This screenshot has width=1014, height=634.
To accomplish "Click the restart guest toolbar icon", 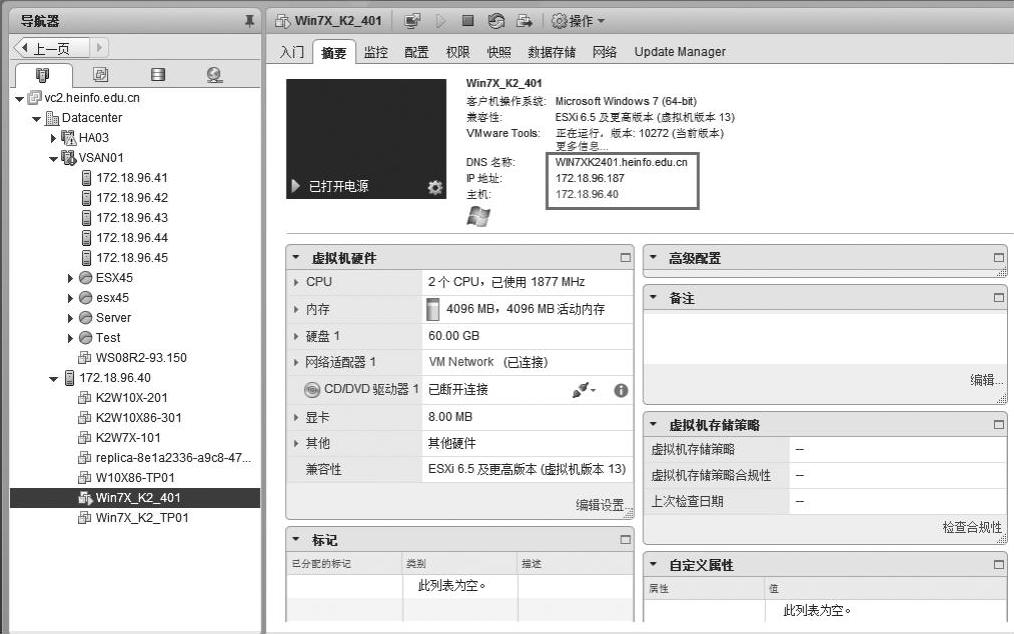I will click(x=495, y=21).
